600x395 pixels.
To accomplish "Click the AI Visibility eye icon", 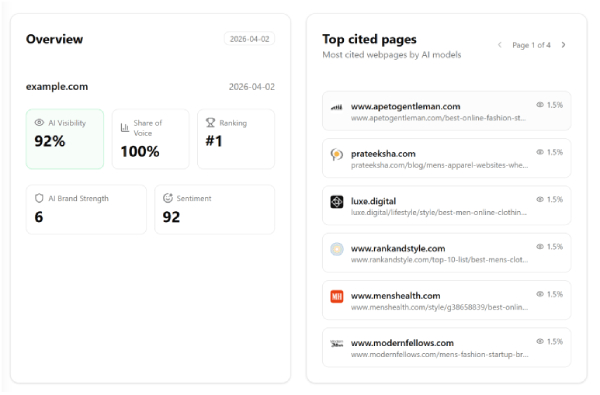I will (39, 123).
